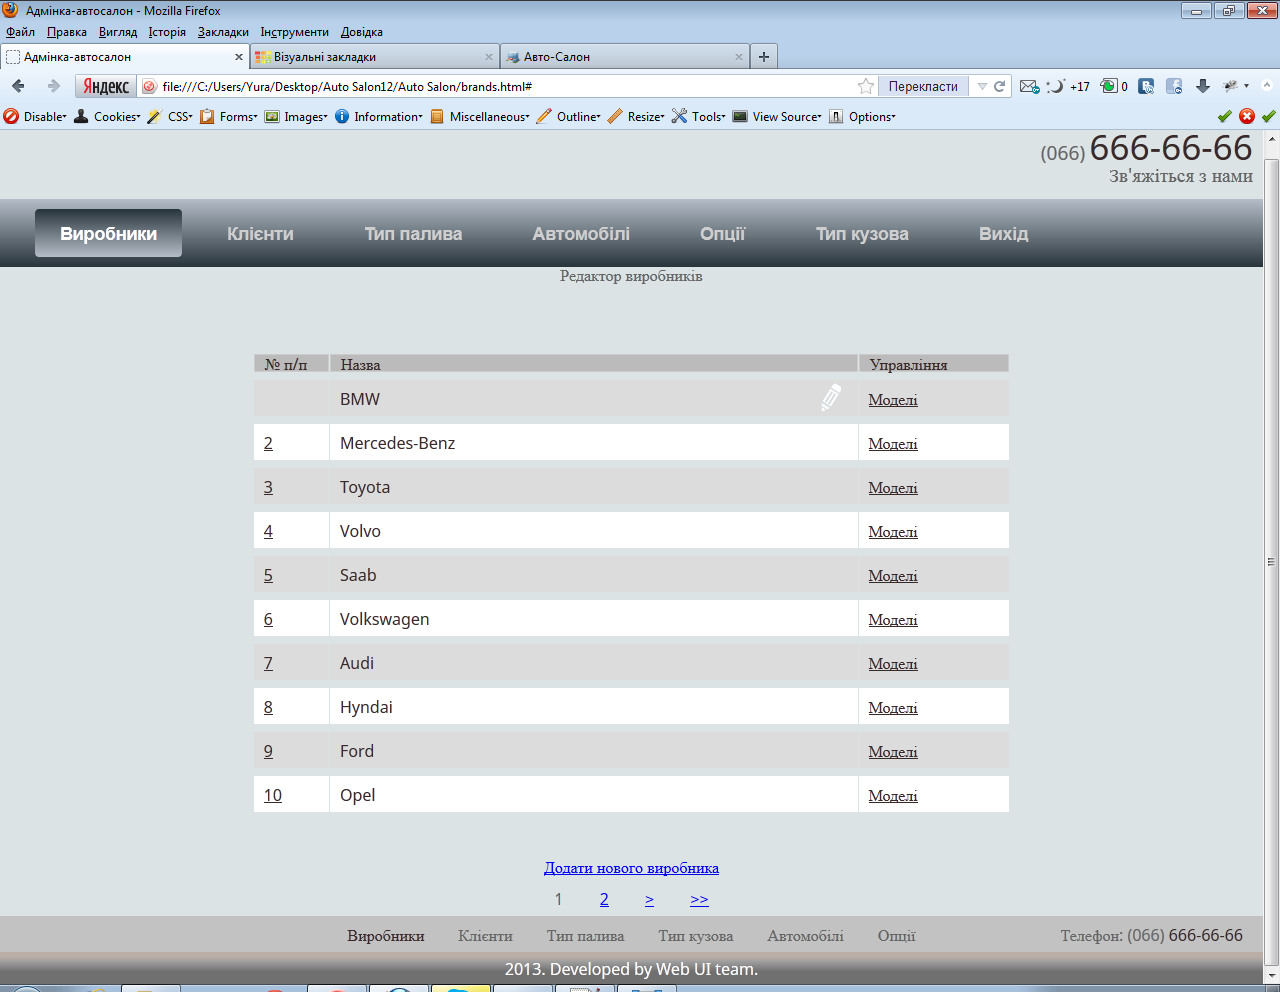Viewport: 1280px width, 992px height.
Task: Click the Перекласти translate button
Action: [923, 86]
